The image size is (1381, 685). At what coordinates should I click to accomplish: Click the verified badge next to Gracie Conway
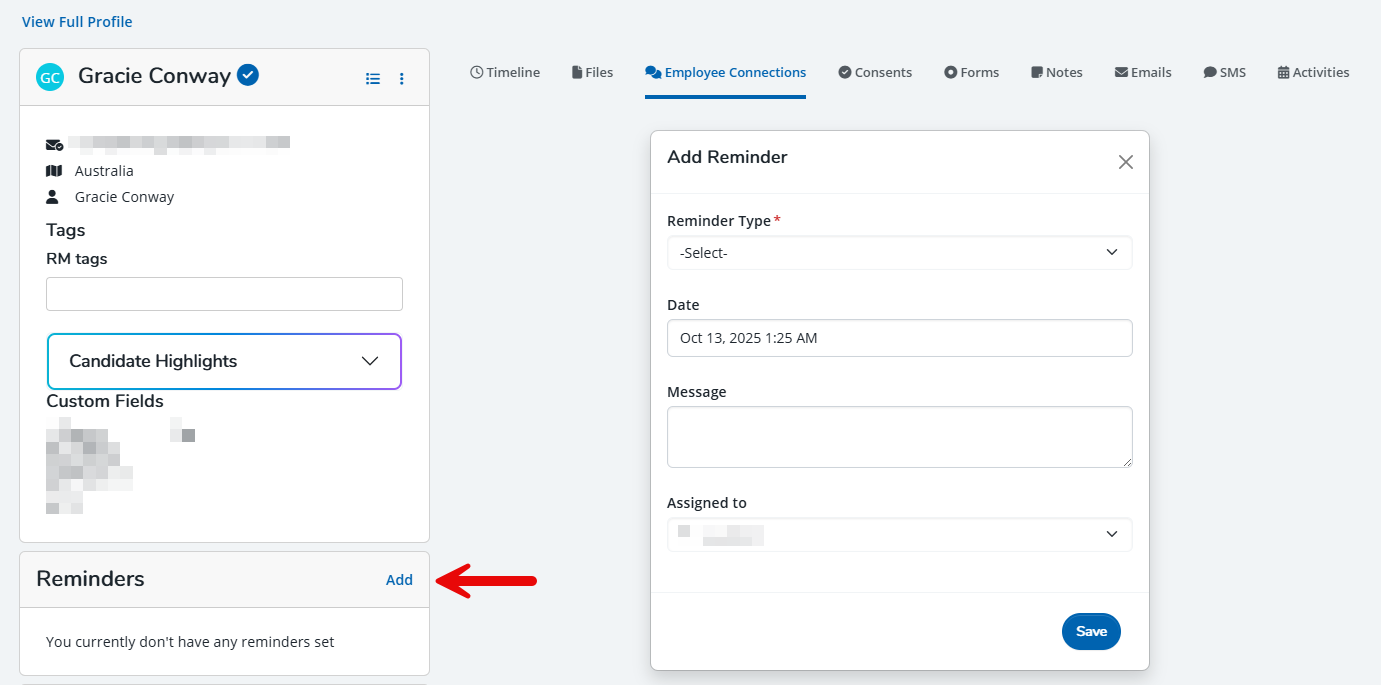[248, 75]
